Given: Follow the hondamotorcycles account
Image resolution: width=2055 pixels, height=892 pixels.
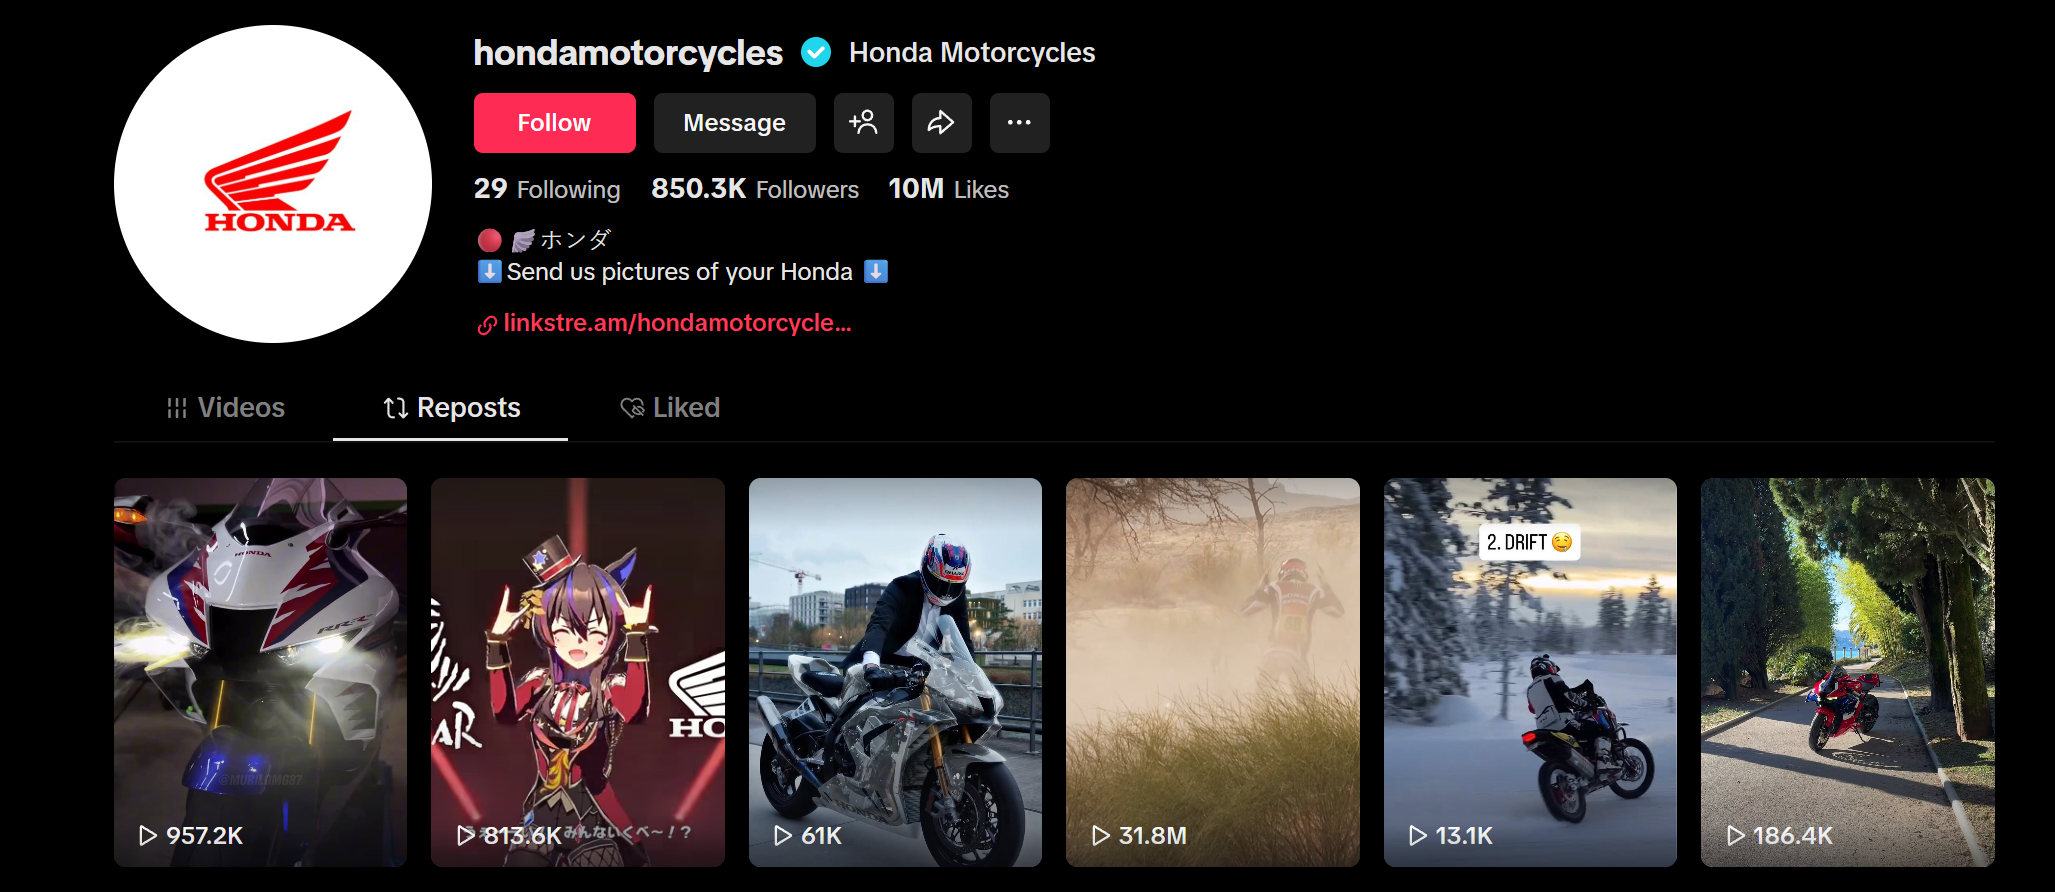Looking at the screenshot, I should pyautogui.click(x=554, y=123).
